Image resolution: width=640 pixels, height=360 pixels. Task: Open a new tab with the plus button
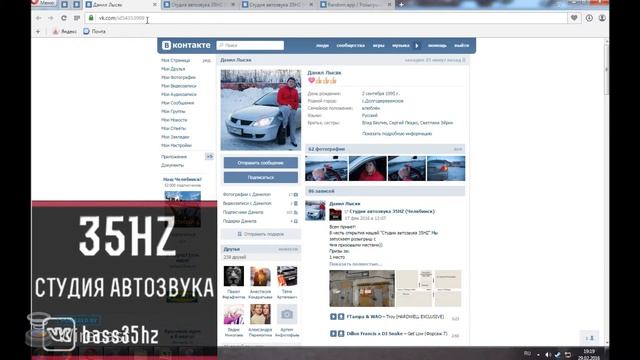401,4
